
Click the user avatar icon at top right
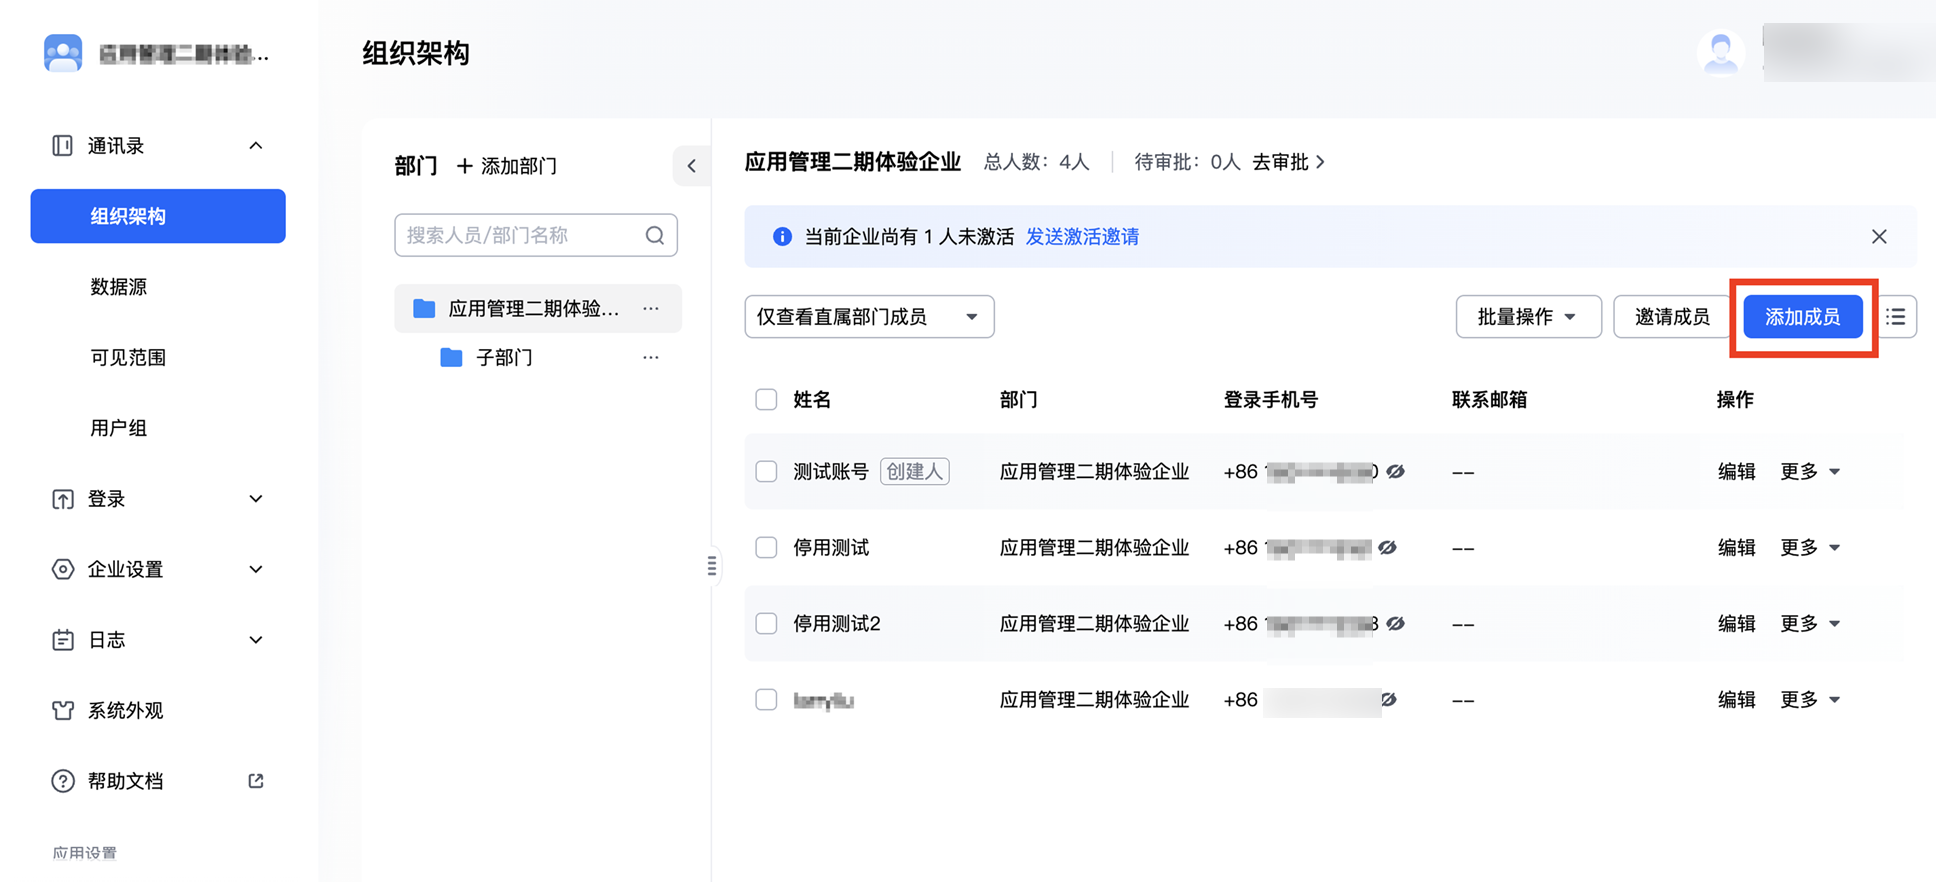point(1720,52)
